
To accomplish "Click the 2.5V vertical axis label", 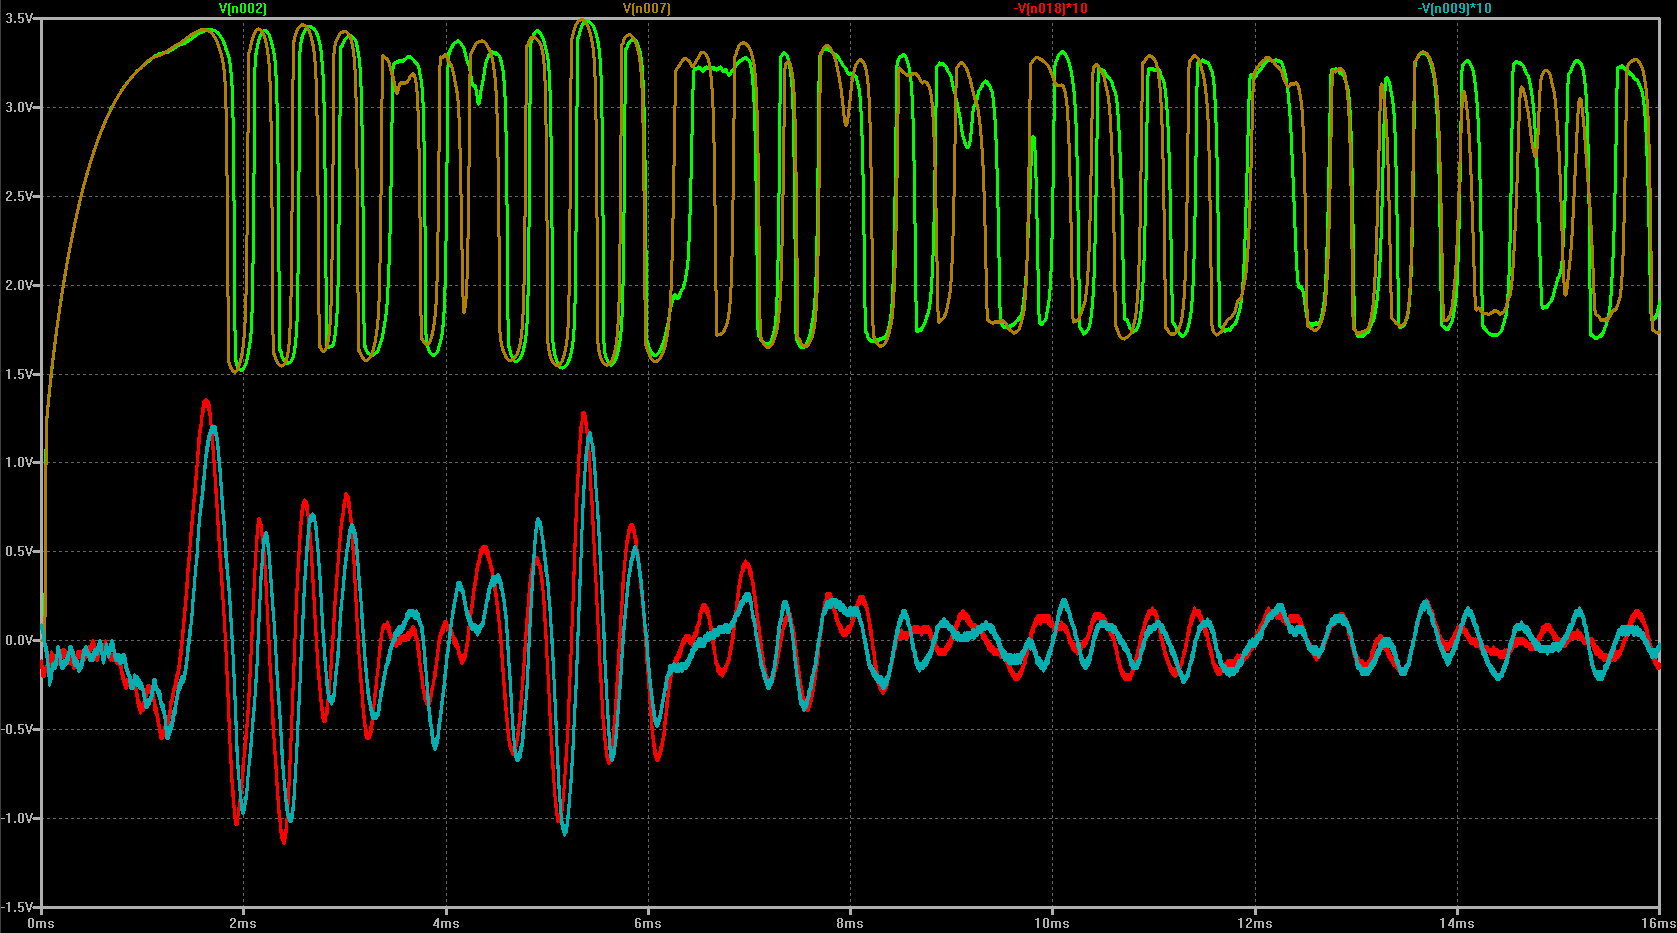I will (x=19, y=196).
